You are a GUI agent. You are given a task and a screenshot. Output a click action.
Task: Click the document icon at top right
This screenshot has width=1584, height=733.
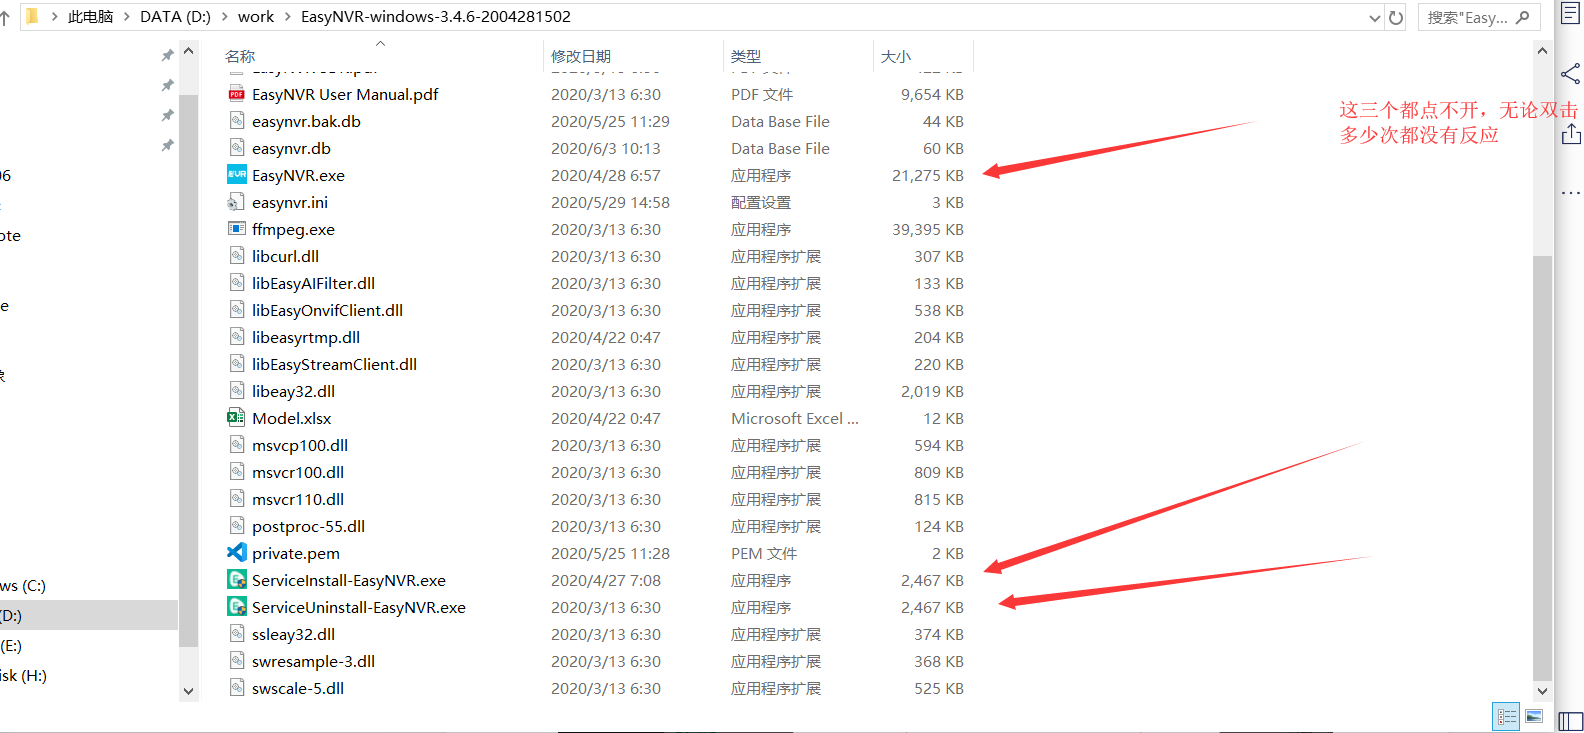click(1571, 14)
